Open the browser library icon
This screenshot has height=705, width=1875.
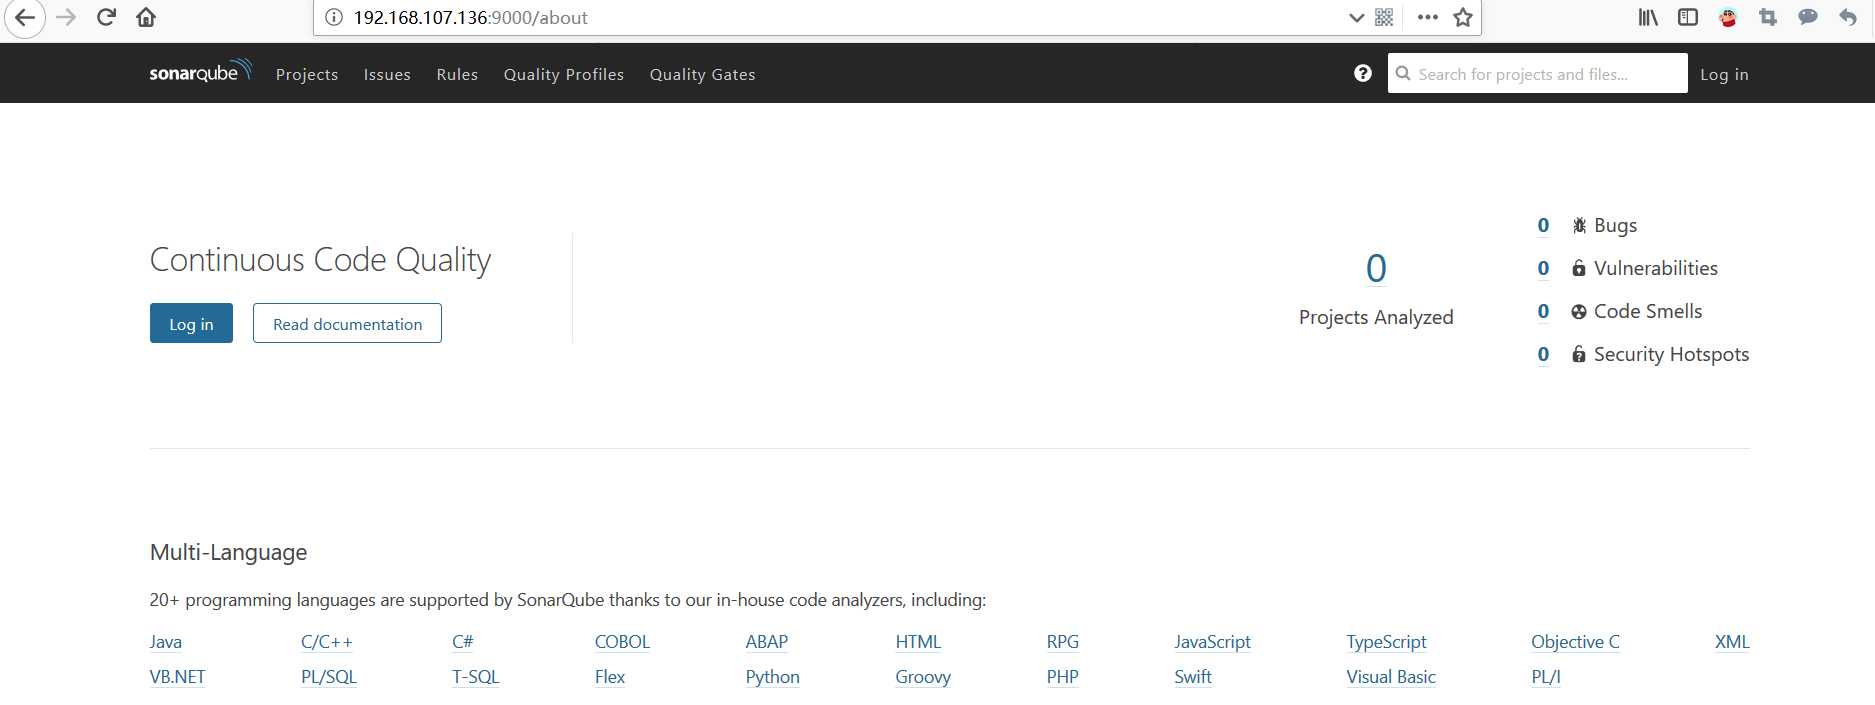coord(1648,17)
